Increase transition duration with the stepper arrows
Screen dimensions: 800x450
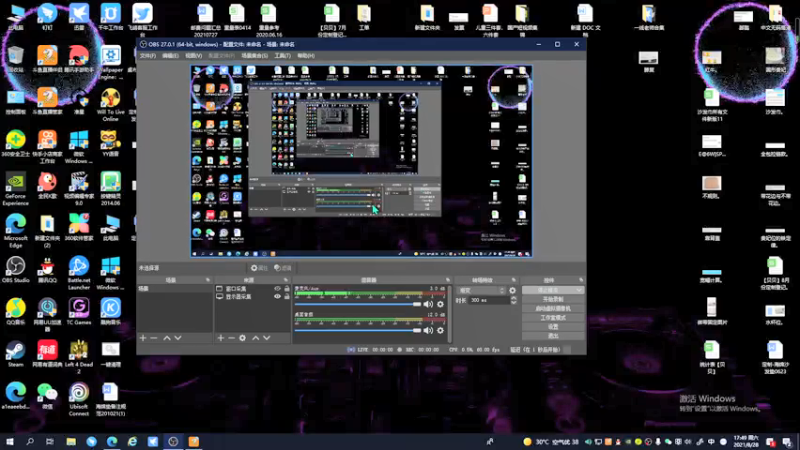point(513,298)
